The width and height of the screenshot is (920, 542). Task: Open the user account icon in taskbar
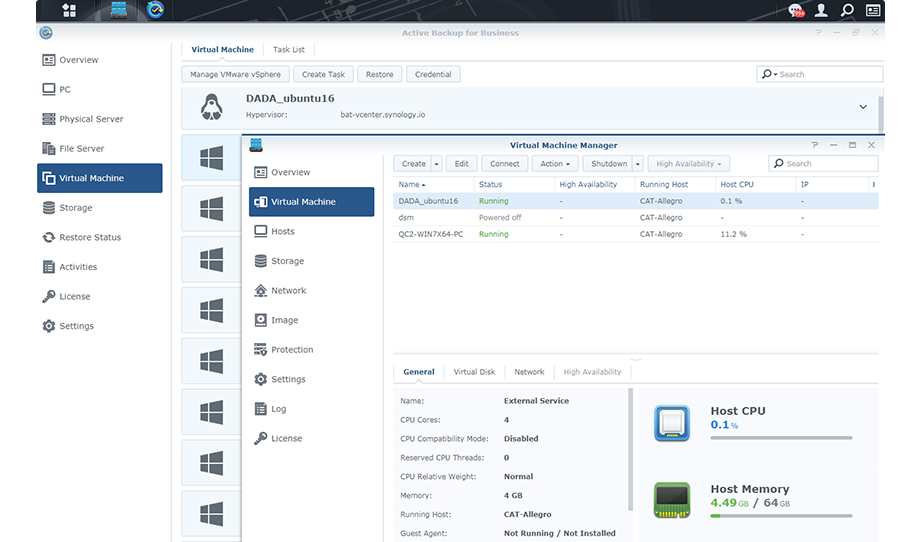822,11
